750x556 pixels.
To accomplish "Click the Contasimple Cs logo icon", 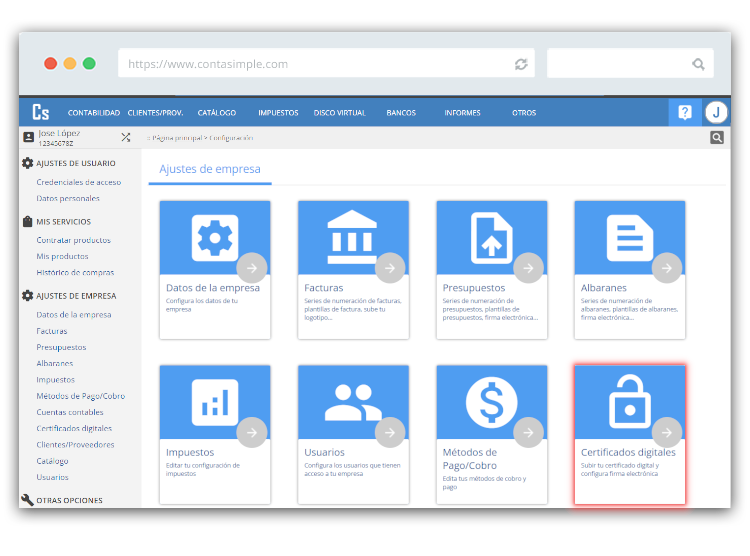I will coord(41,112).
